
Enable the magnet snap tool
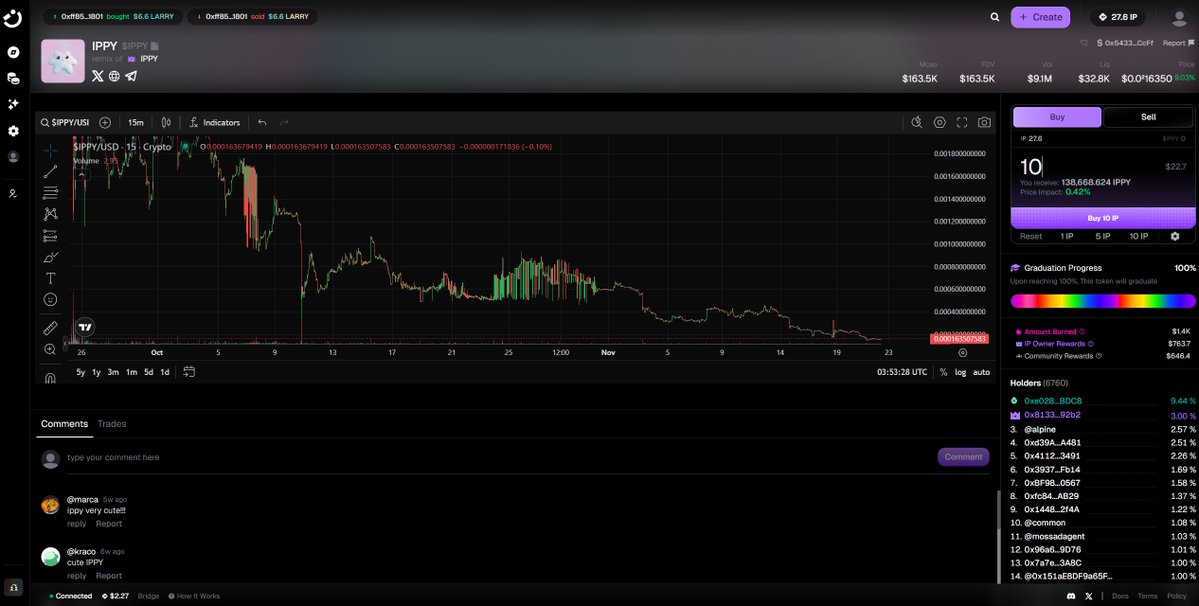tap(50, 377)
